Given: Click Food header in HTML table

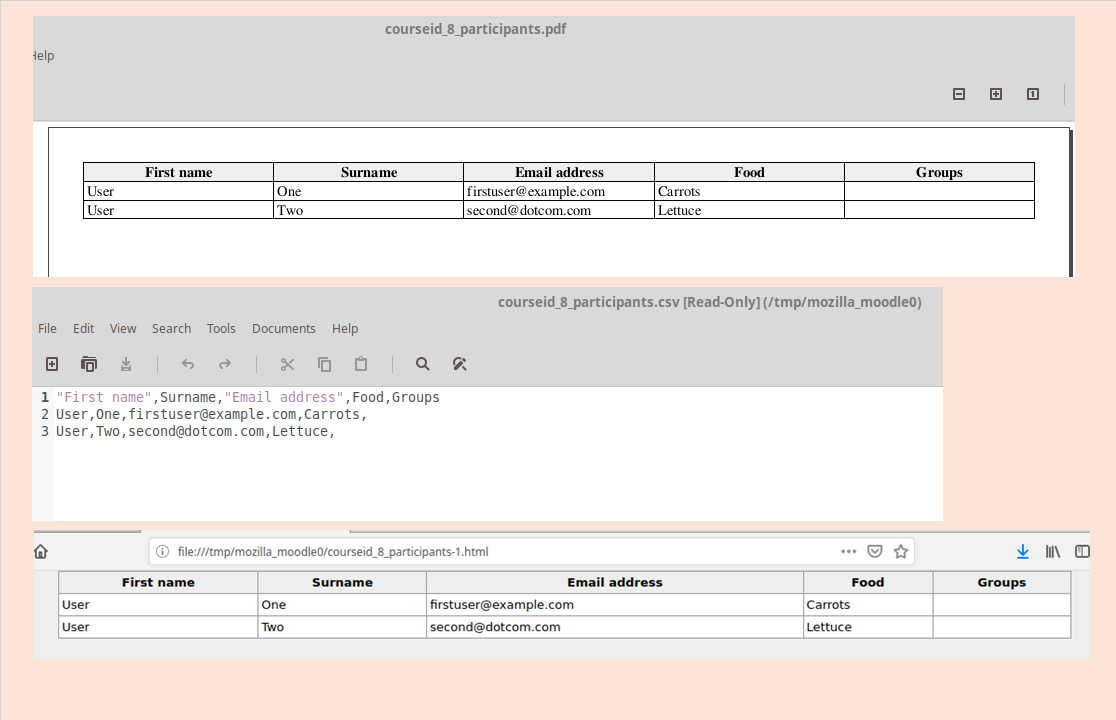Looking at the screenshot, I should (x=868, y=582).
